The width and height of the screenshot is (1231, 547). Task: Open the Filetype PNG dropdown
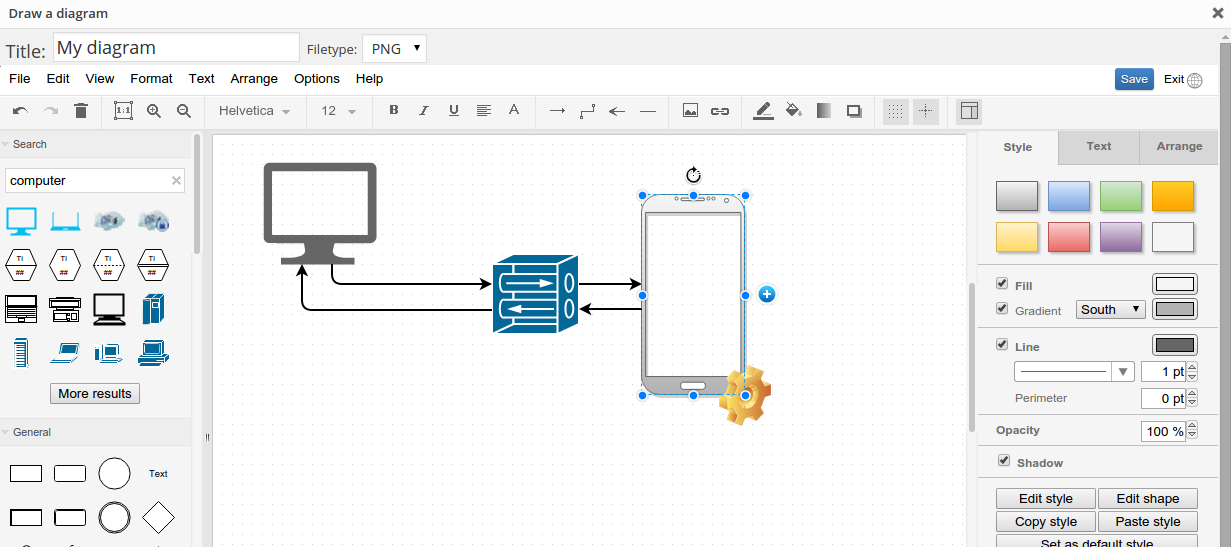[394, 48]
